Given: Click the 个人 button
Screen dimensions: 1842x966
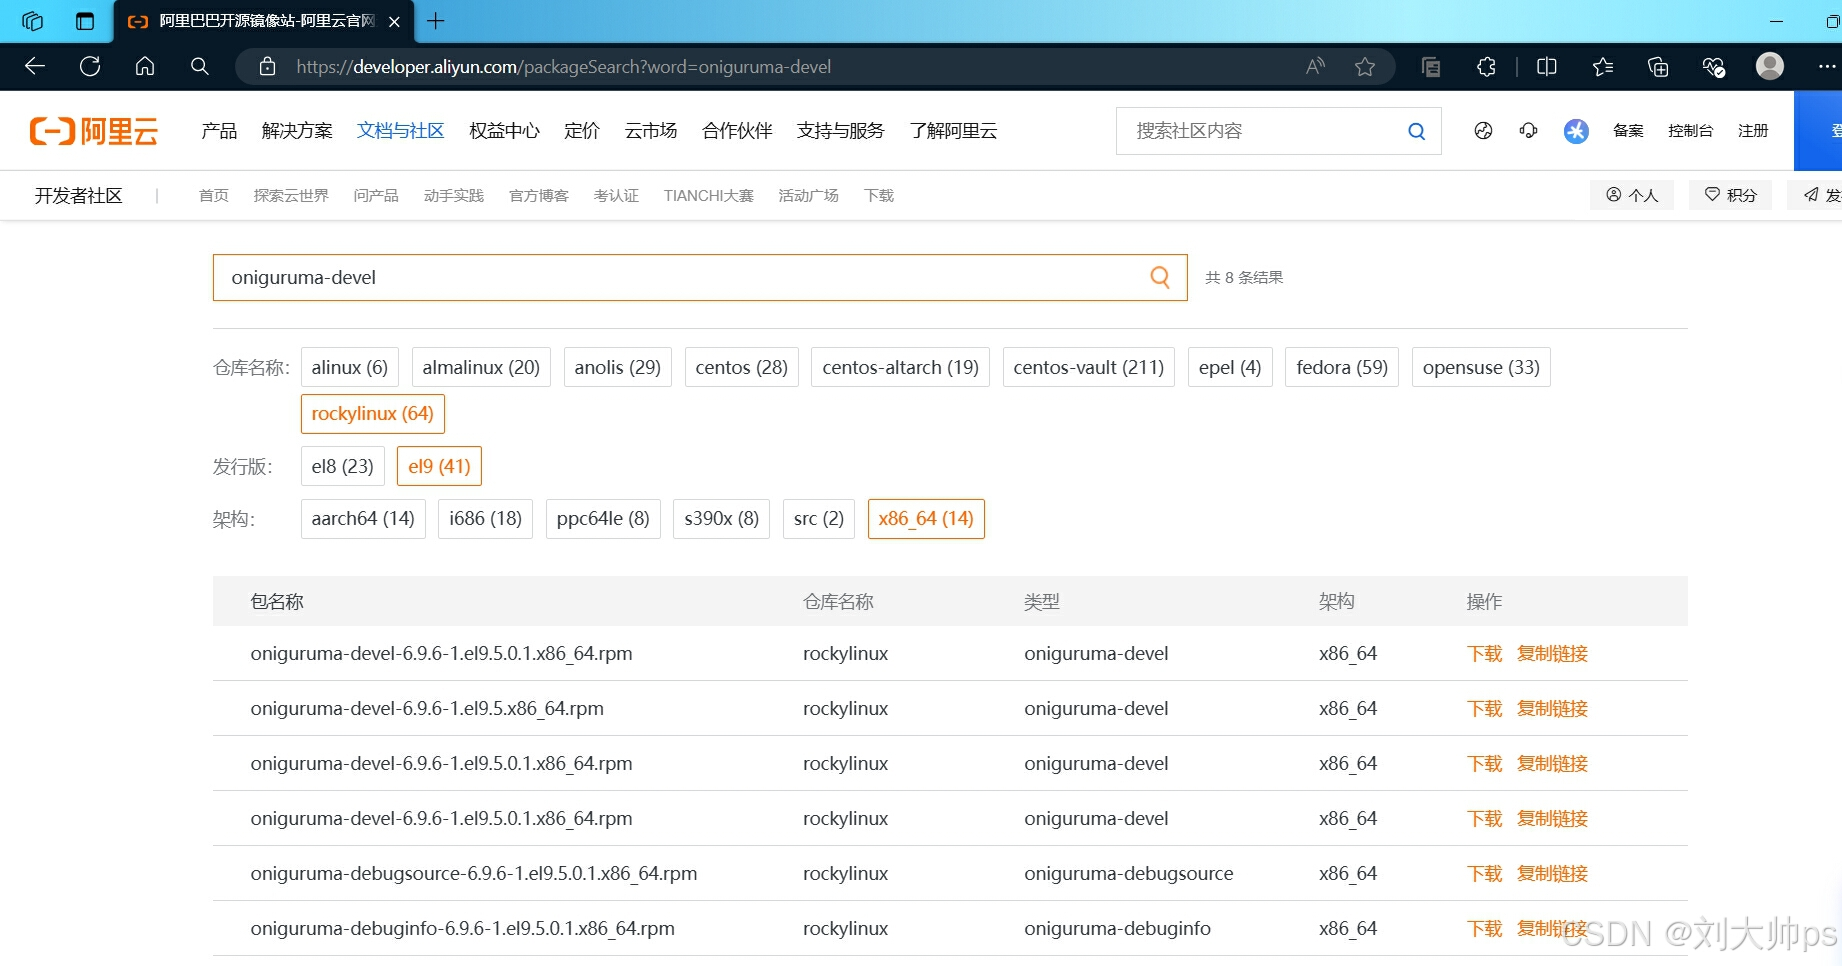Looking at the screenshot, I should coord(1632,195).
